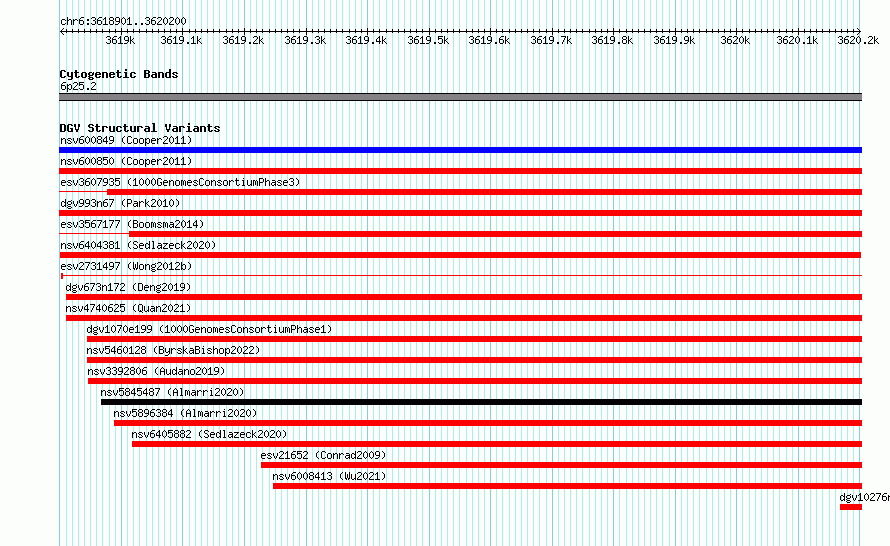Screen dimensions: 890x546
Task: Click the 3619.3k ruler tick label
Action: click(305, 40)
